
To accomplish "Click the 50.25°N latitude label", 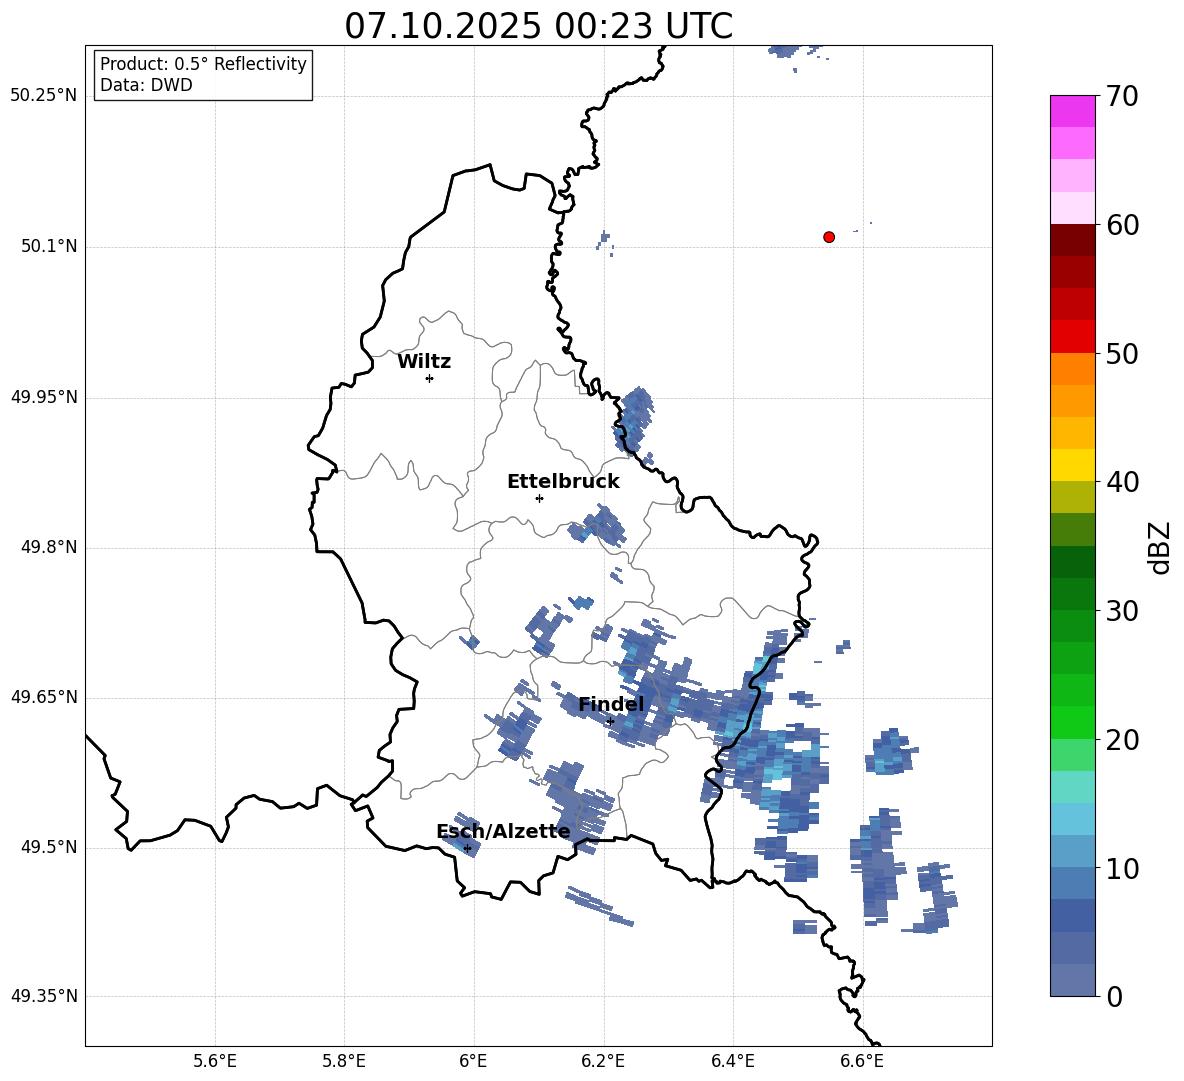I will point(43,96).
